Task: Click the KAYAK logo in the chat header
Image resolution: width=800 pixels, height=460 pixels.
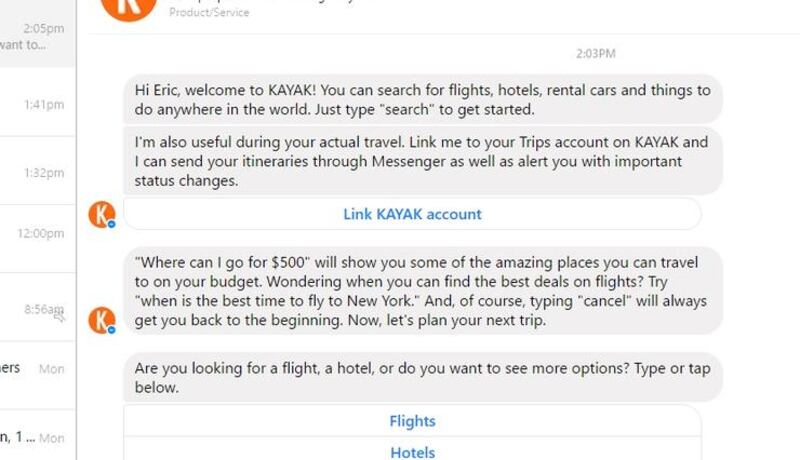Action: tap(129, 7)
